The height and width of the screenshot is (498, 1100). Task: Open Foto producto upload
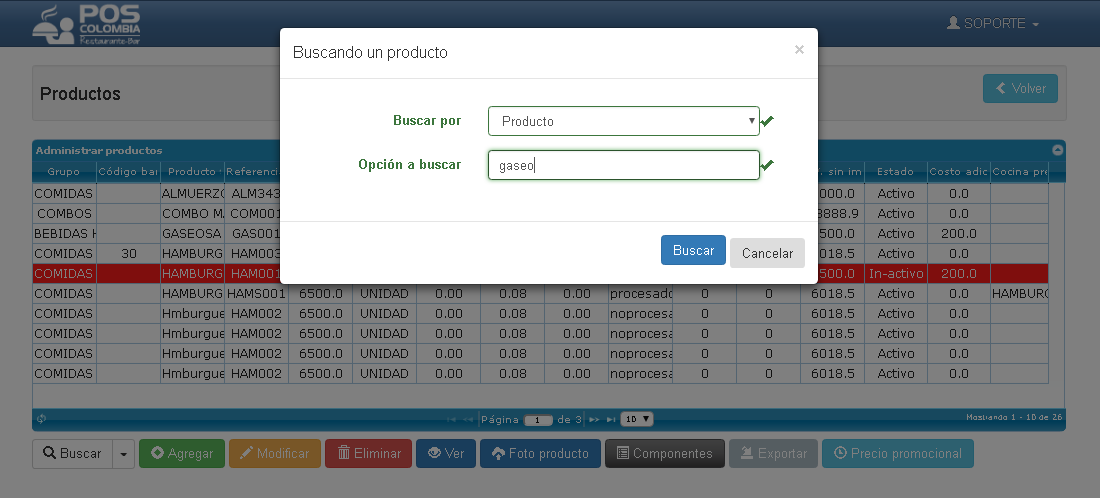[x=540, y=454]
